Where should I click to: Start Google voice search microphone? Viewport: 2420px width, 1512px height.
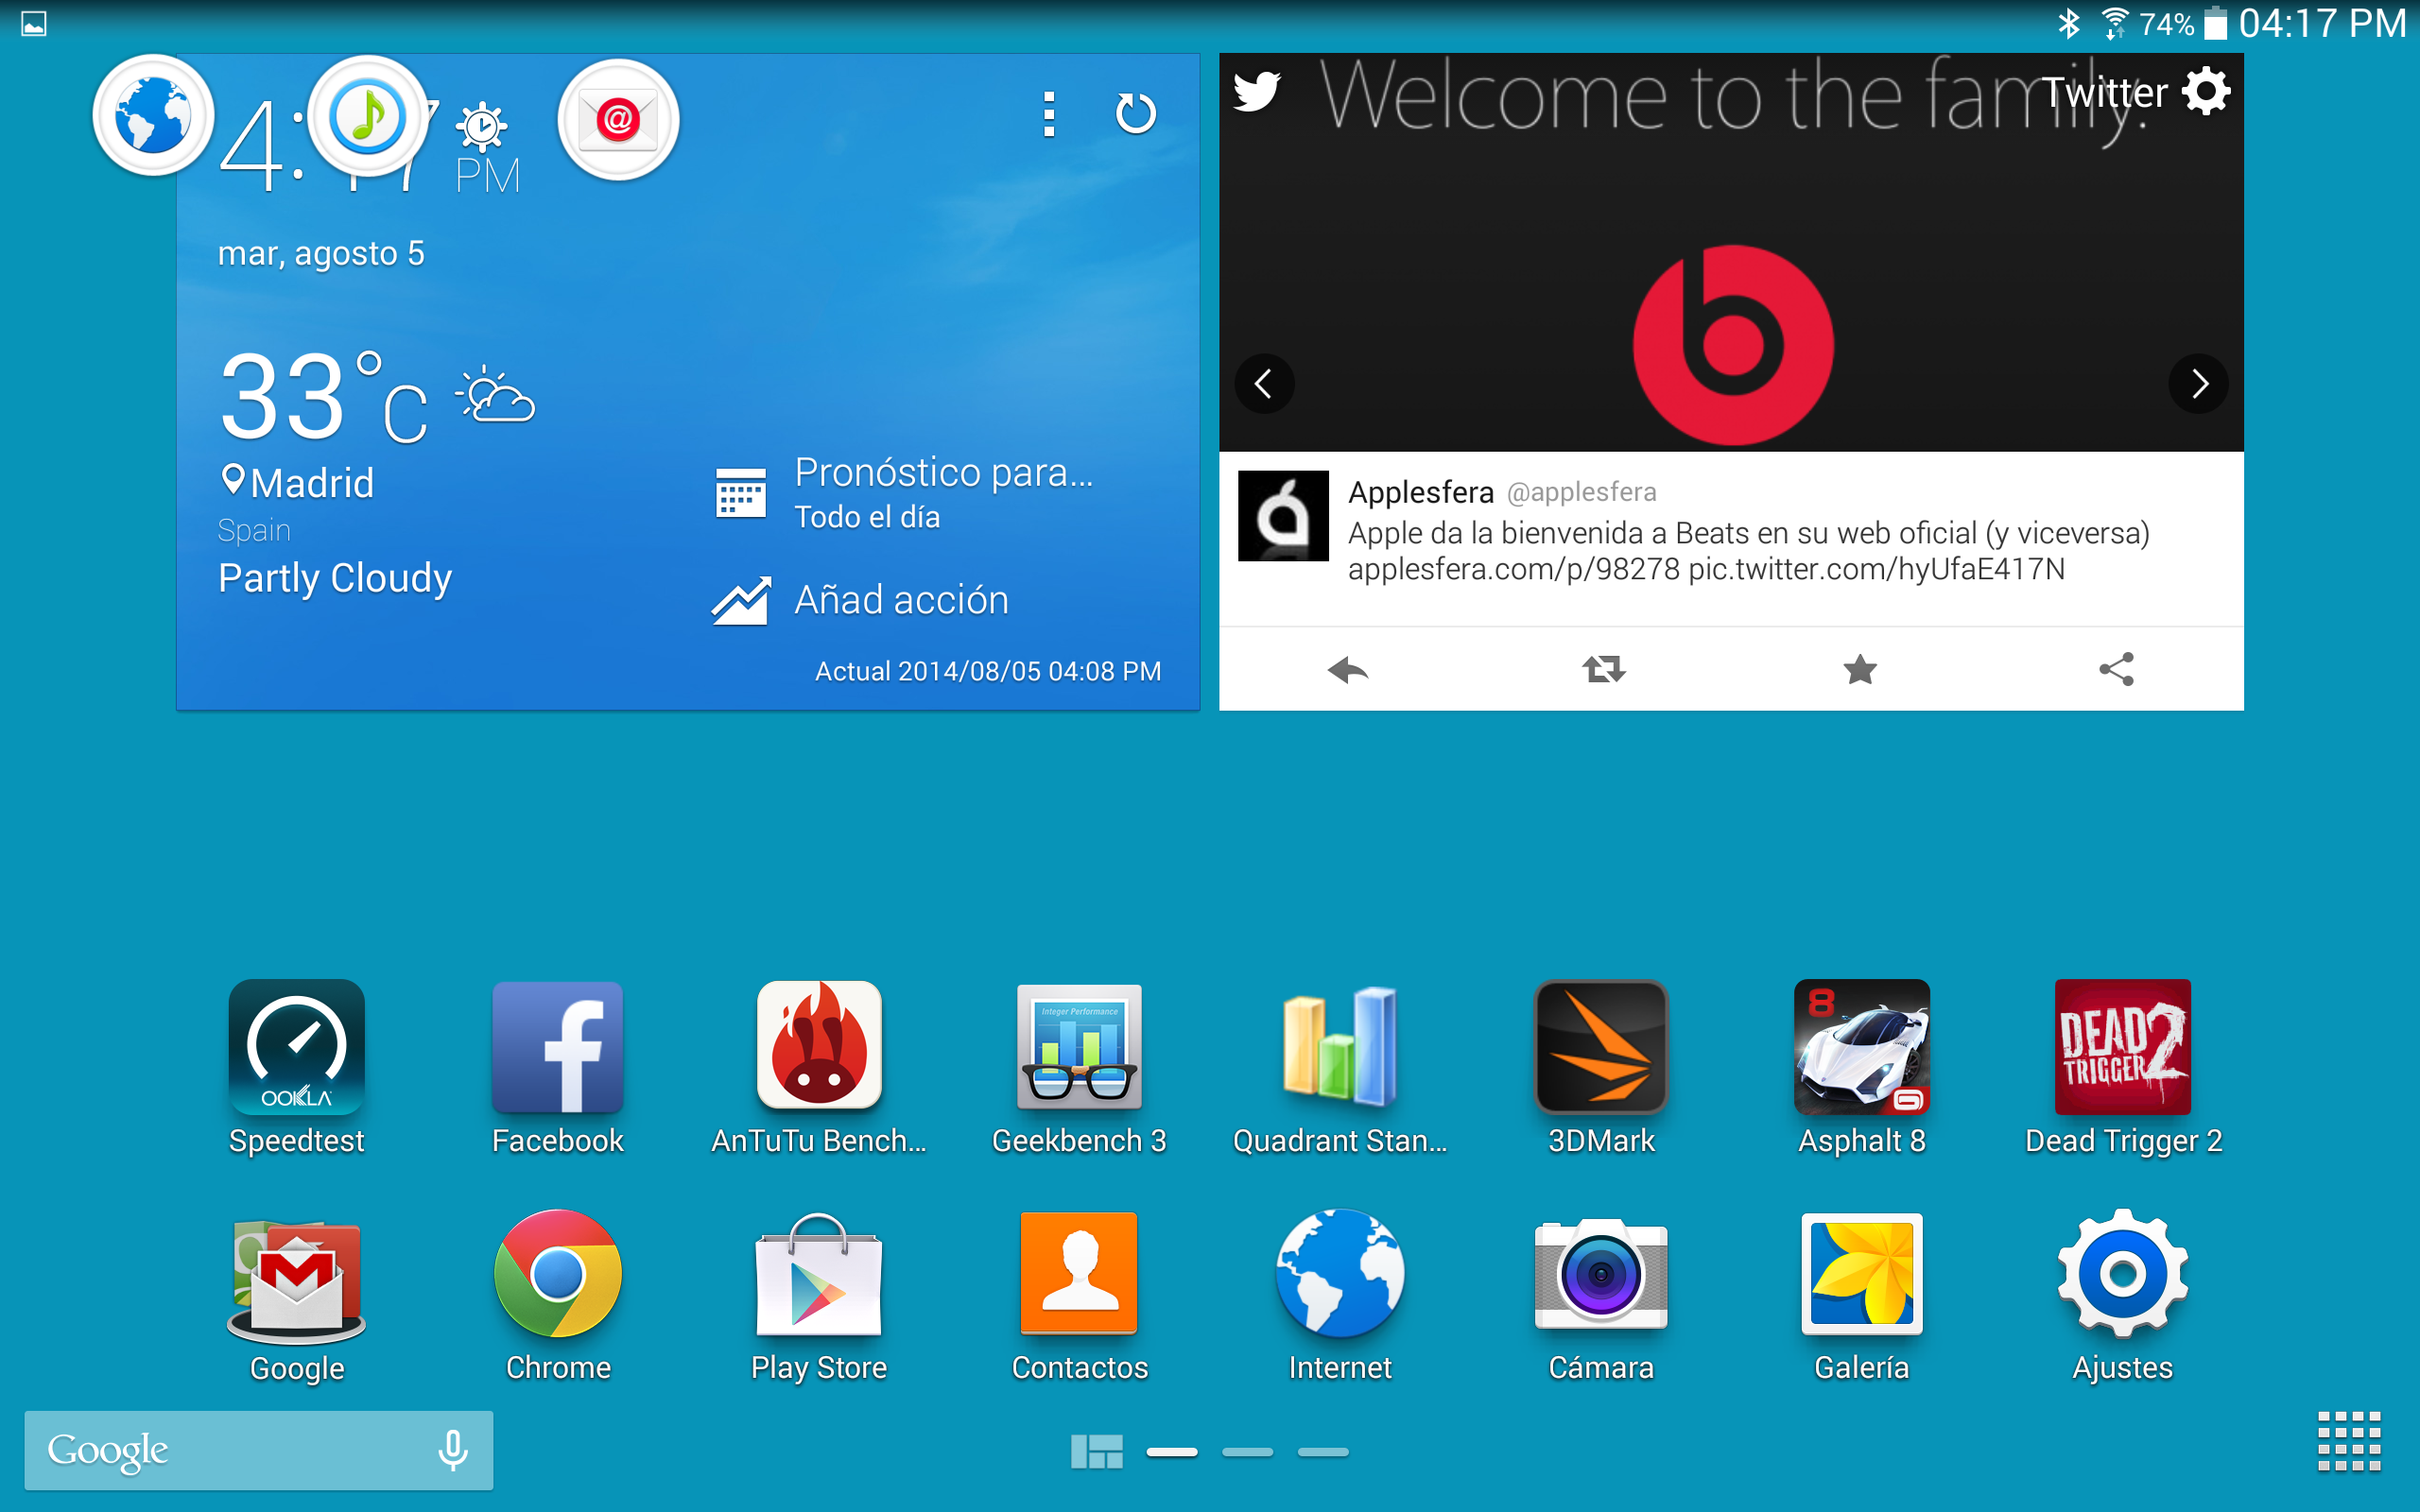453,1449
